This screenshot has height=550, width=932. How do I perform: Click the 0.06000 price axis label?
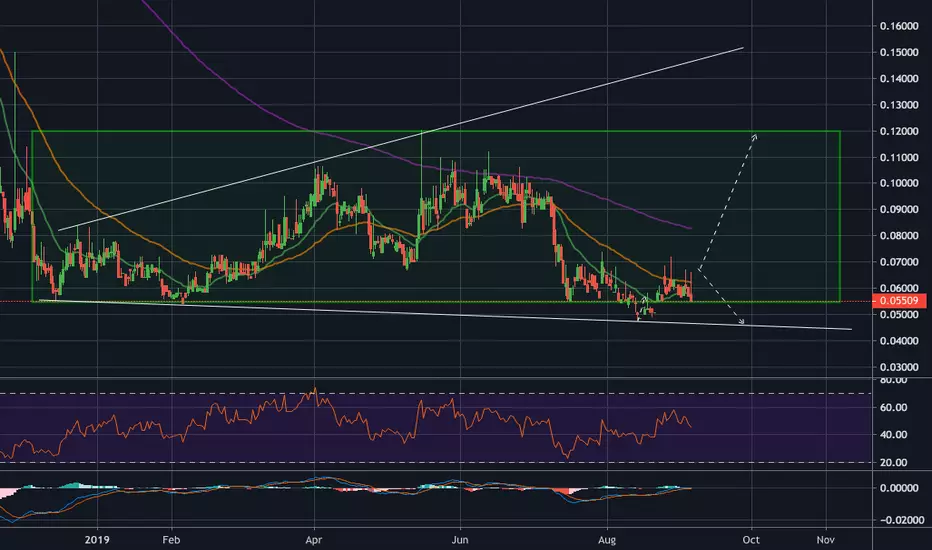(899, 288)
